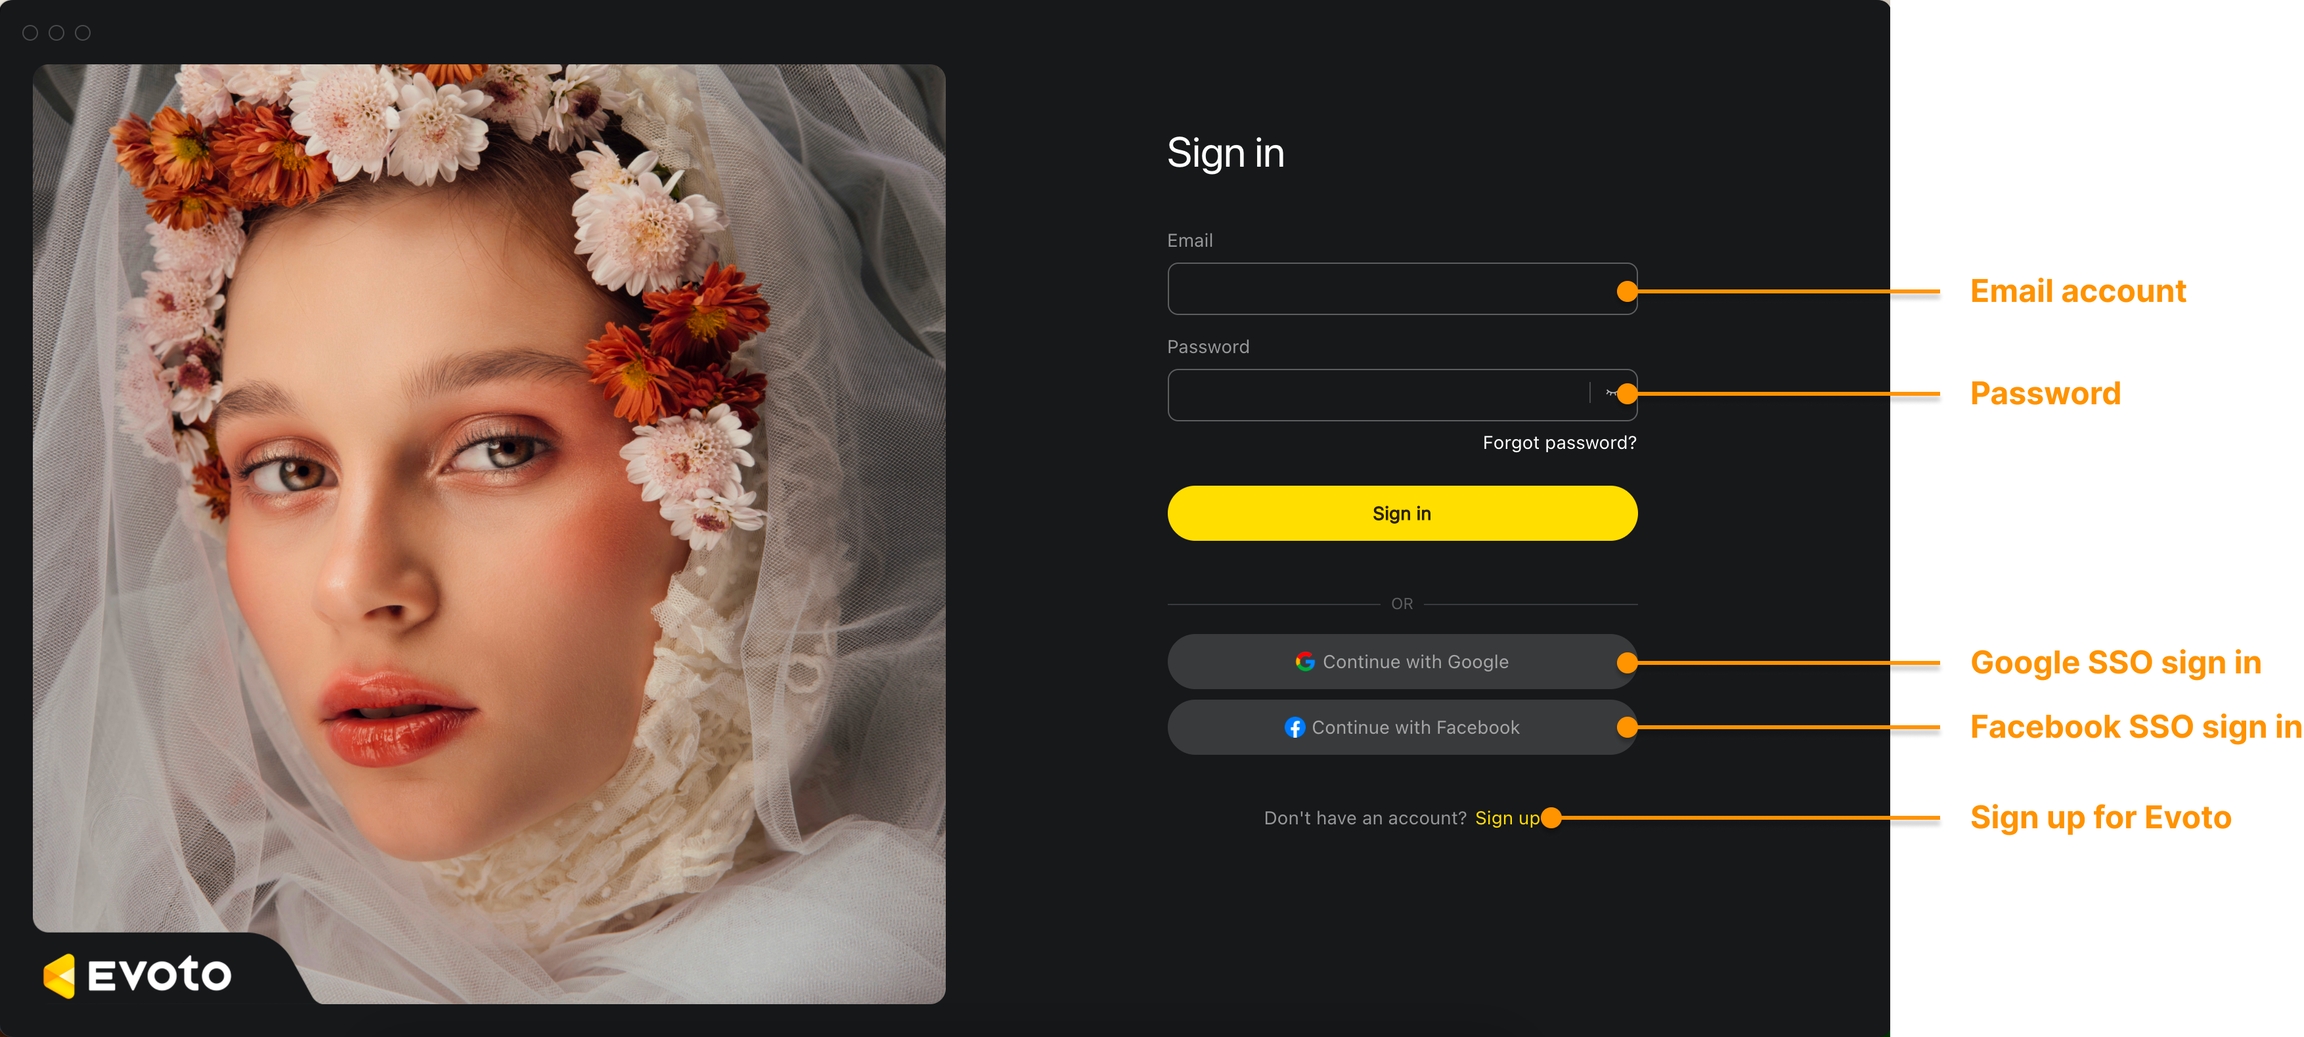2304x1037 pixels.
Task: Click the Email input field
Action: click(x=1402, y=289)
